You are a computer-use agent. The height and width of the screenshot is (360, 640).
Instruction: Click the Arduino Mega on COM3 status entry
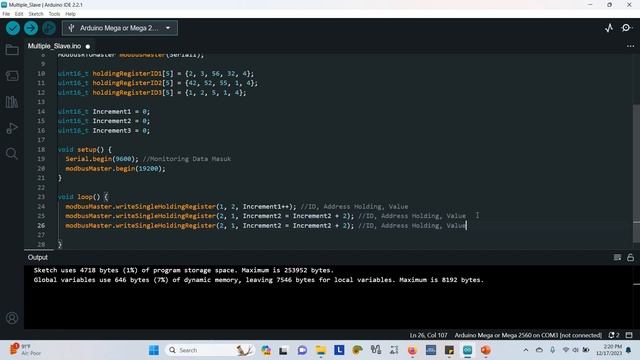tap(528, 335)
